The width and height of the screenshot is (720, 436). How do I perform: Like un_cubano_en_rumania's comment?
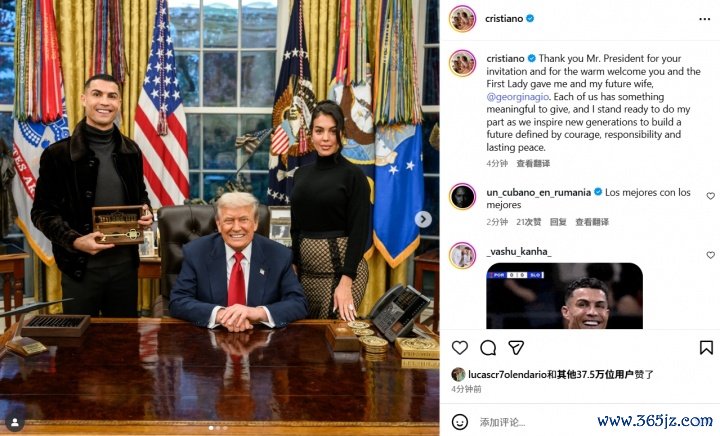[x=710, y=196]
